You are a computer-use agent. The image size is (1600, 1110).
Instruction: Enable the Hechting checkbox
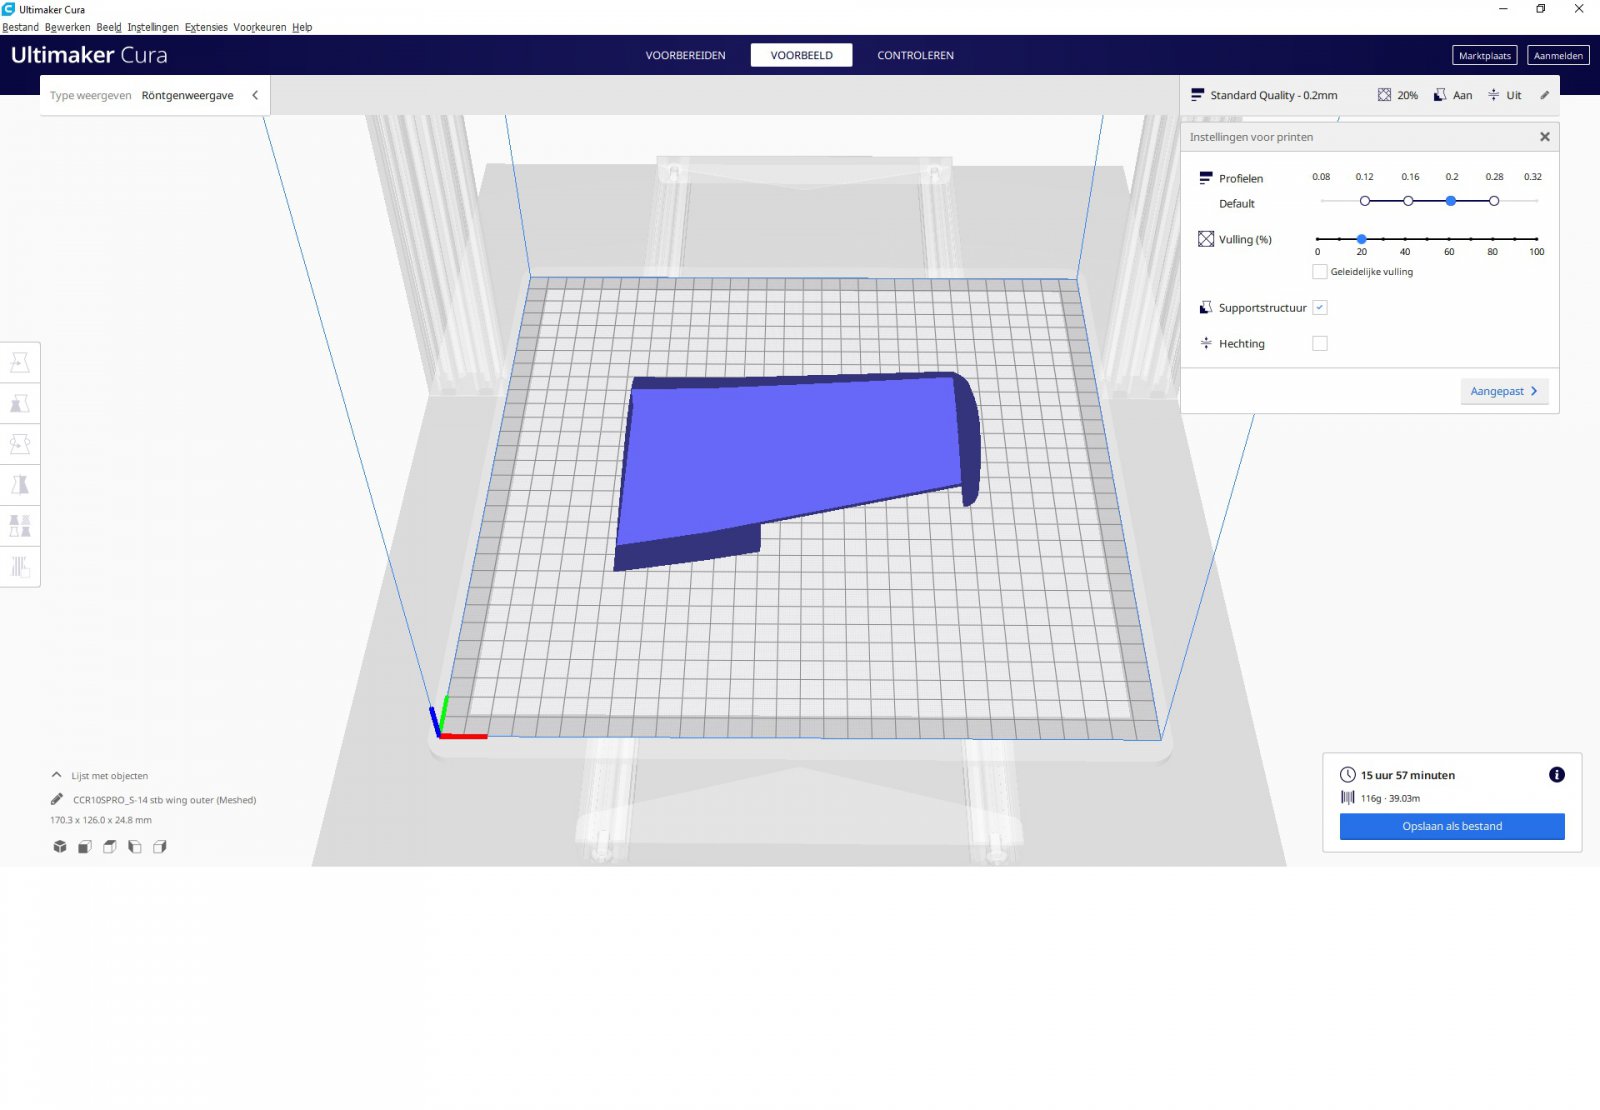[x=1320, y=344]
